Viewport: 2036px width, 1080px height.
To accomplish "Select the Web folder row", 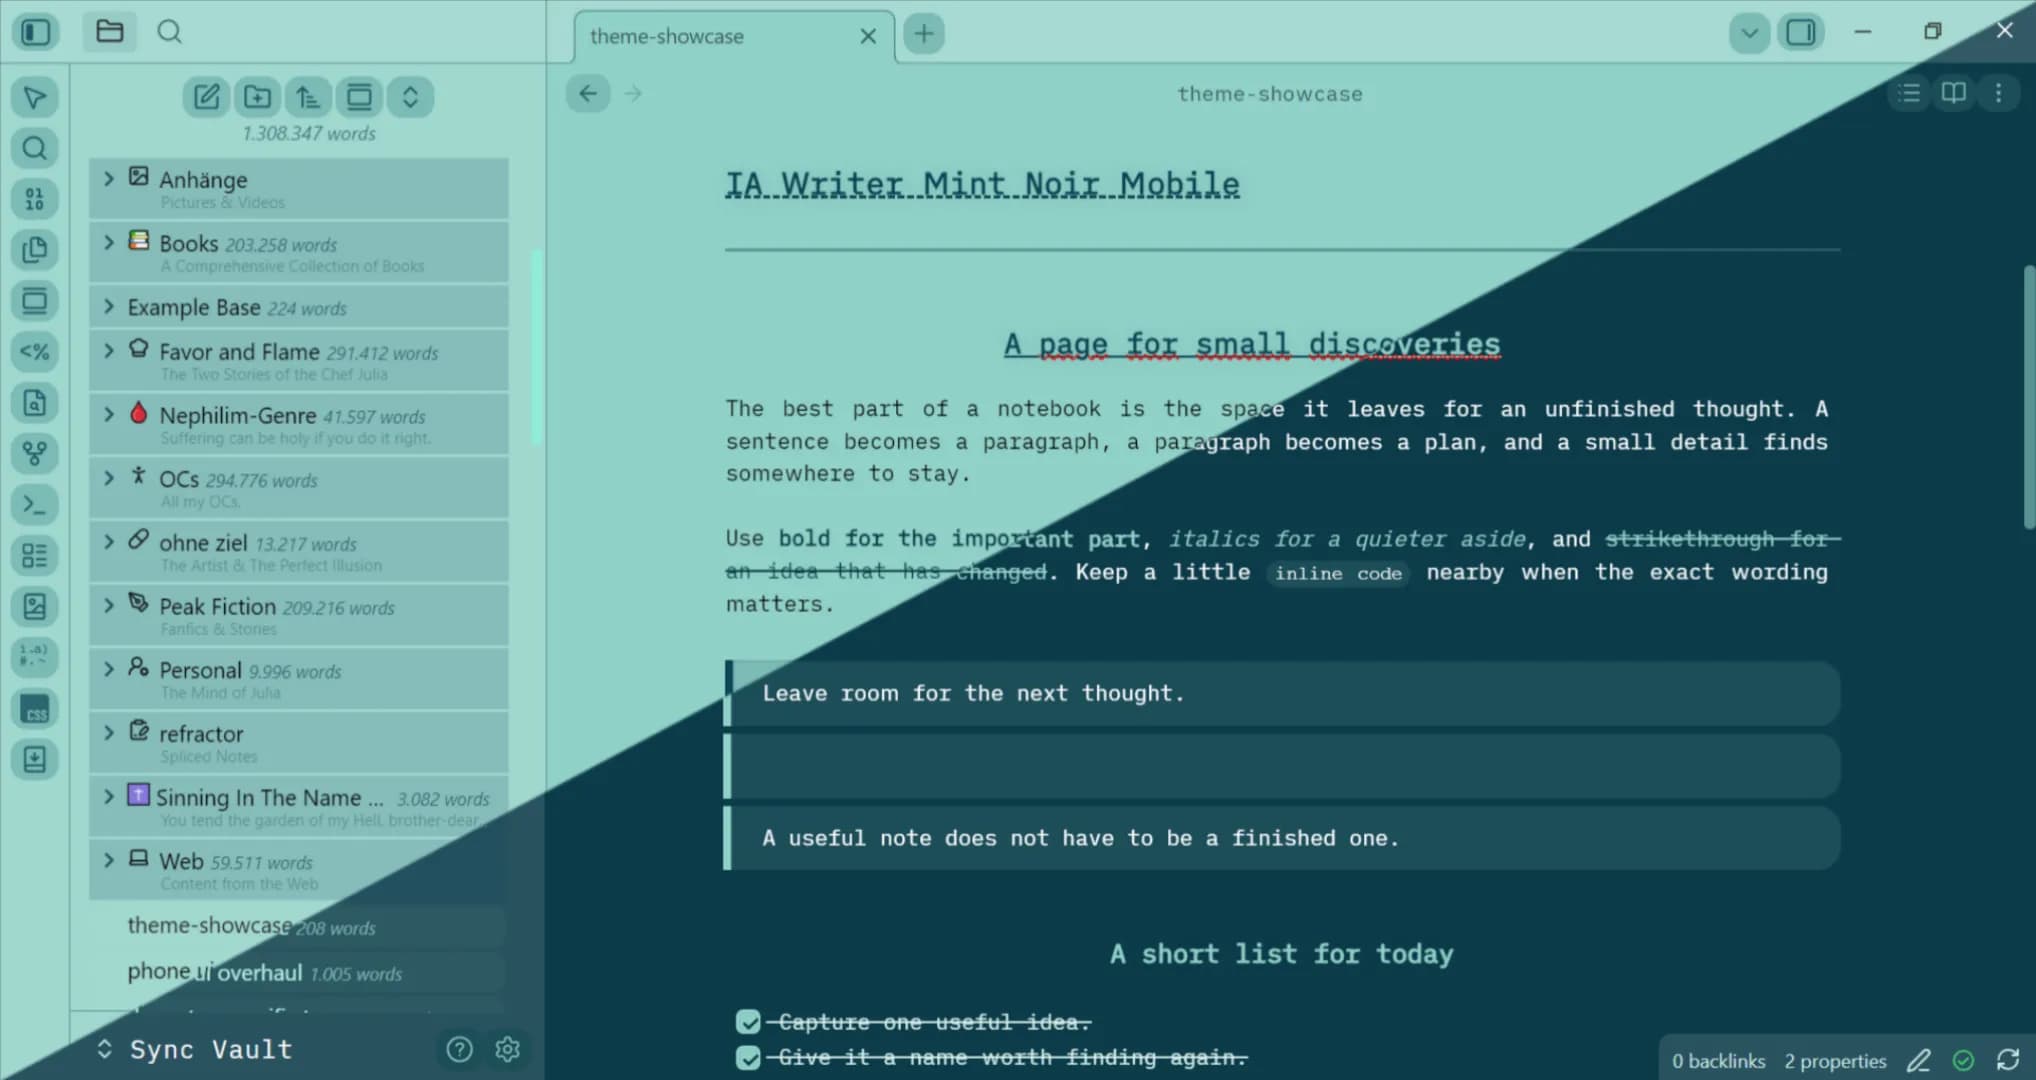I will click(x=299, y=869).
